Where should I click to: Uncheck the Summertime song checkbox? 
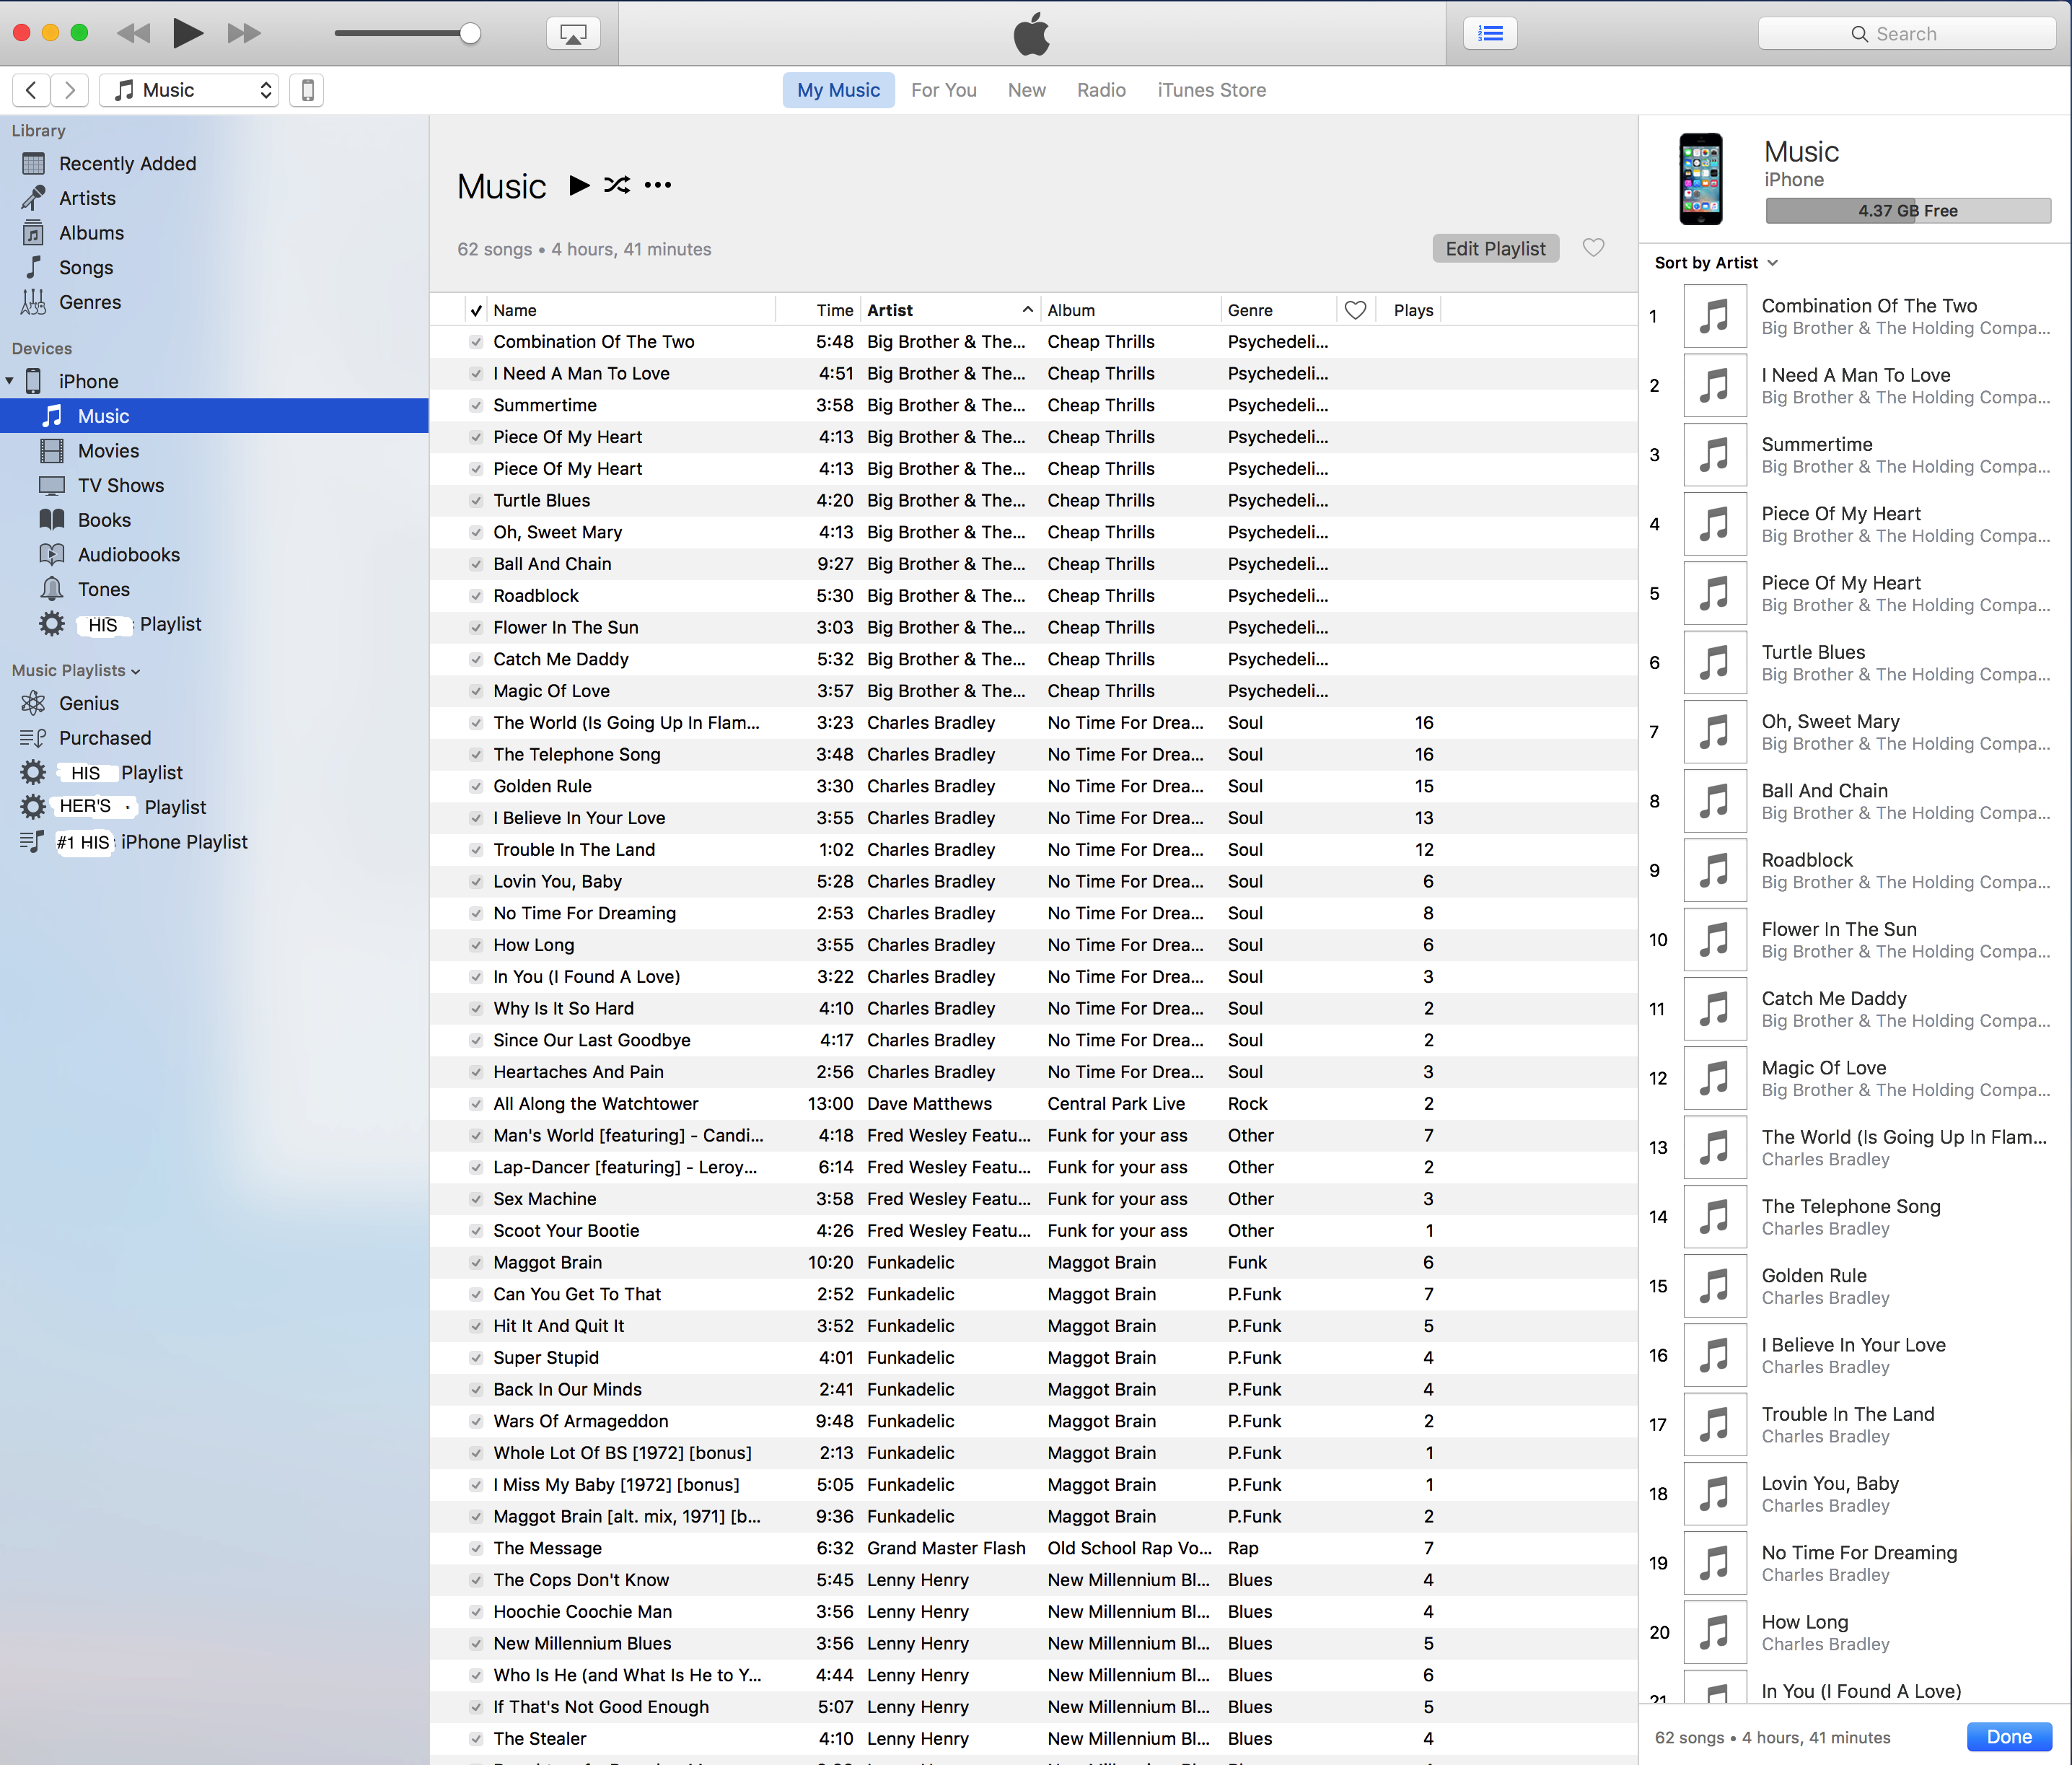point(476,405)
